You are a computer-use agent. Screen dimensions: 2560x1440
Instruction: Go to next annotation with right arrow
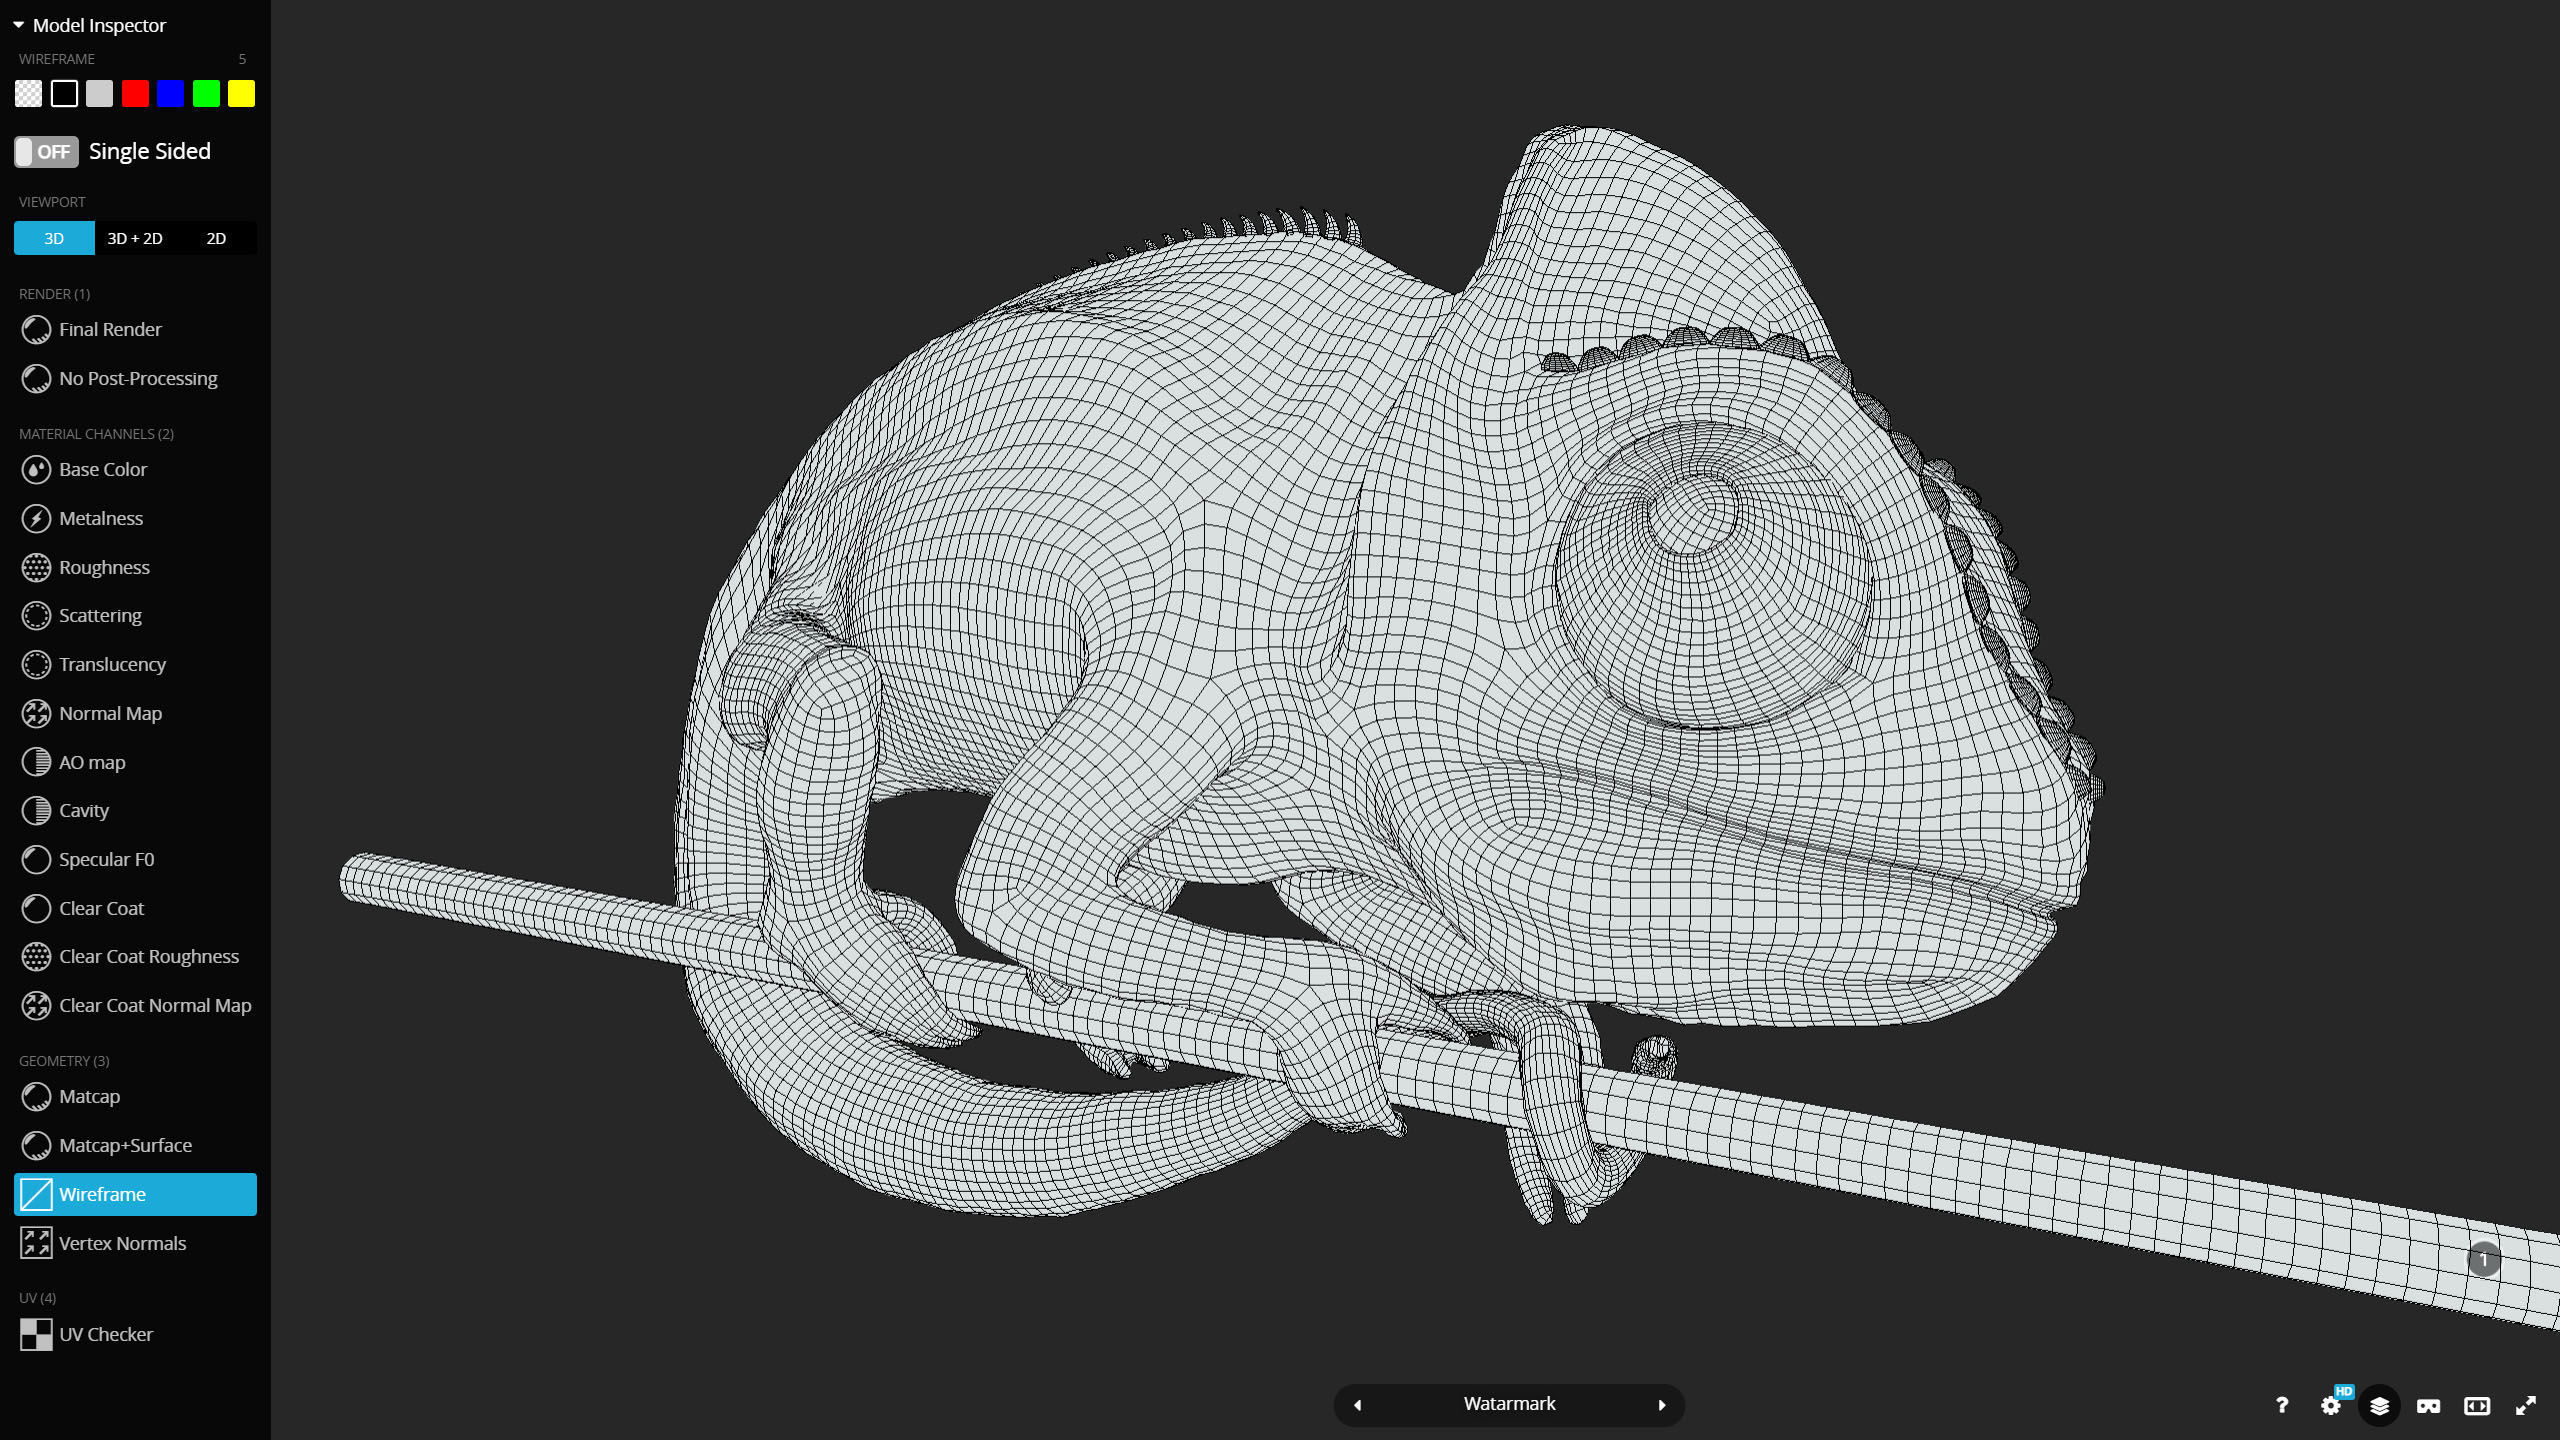coord(1662,1405)
